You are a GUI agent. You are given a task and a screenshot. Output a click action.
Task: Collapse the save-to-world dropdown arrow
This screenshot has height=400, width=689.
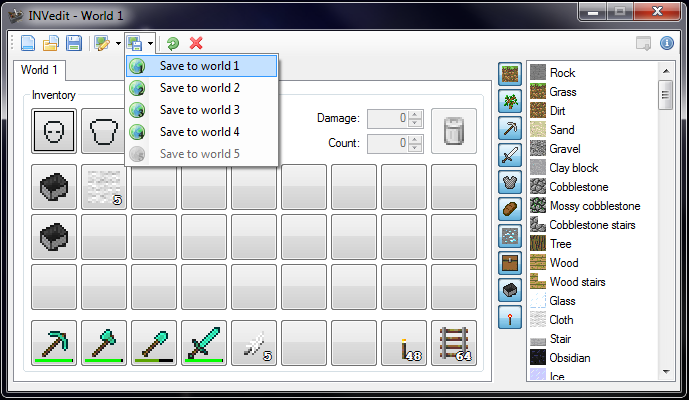pos(150,43)
